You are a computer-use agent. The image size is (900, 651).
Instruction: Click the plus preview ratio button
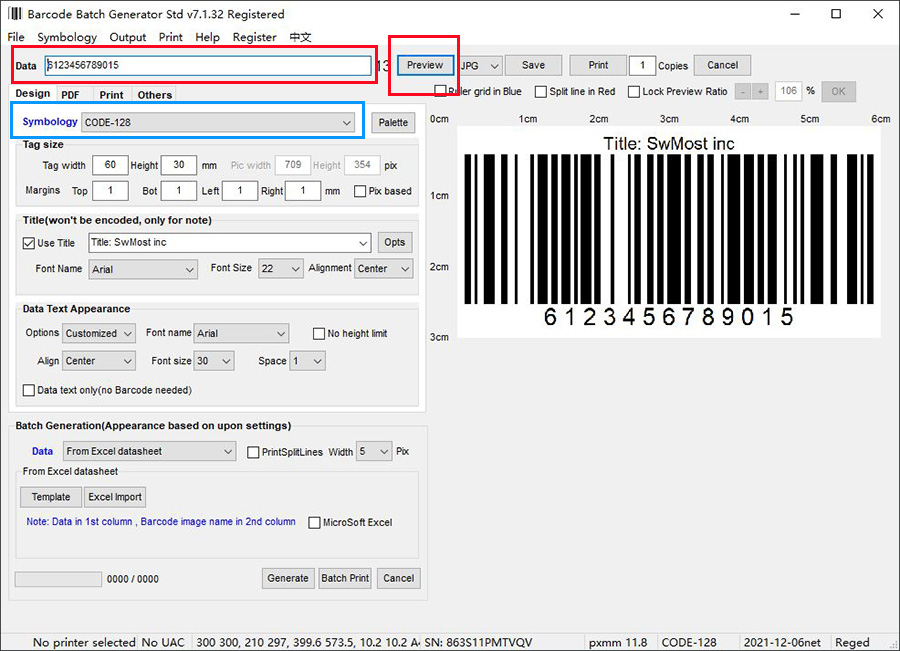[761, 91]
